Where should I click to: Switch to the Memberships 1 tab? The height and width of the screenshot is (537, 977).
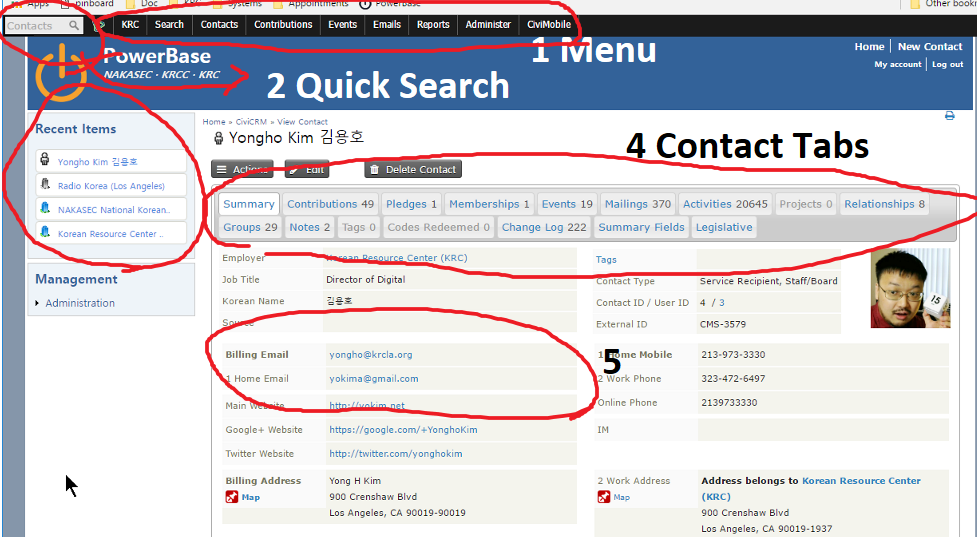(489, 204)
